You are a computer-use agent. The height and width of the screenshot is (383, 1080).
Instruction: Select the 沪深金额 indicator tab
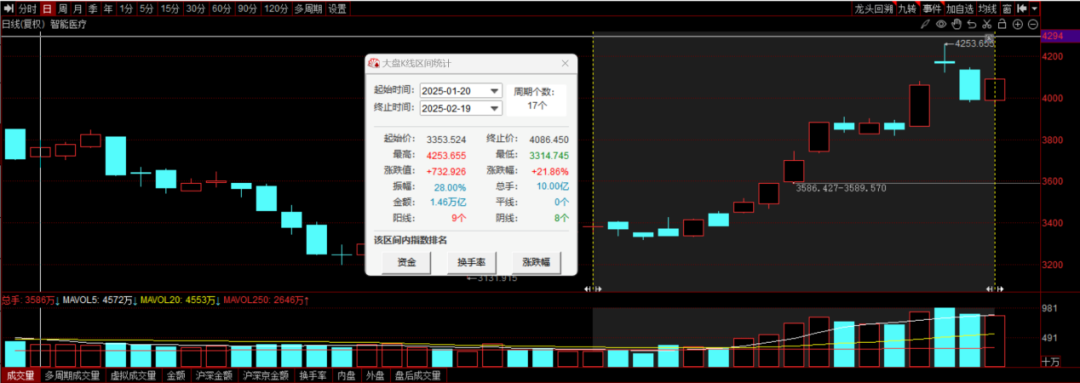[x=214, y=376]
